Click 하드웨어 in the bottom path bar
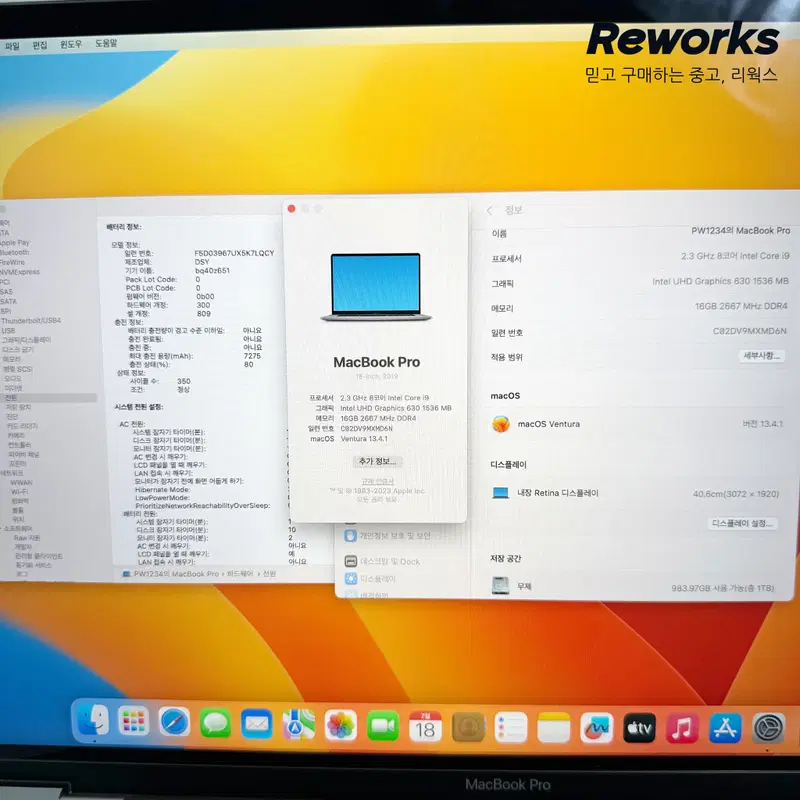Viewport: 800px width, 800px height. click(x=240, y=574)
